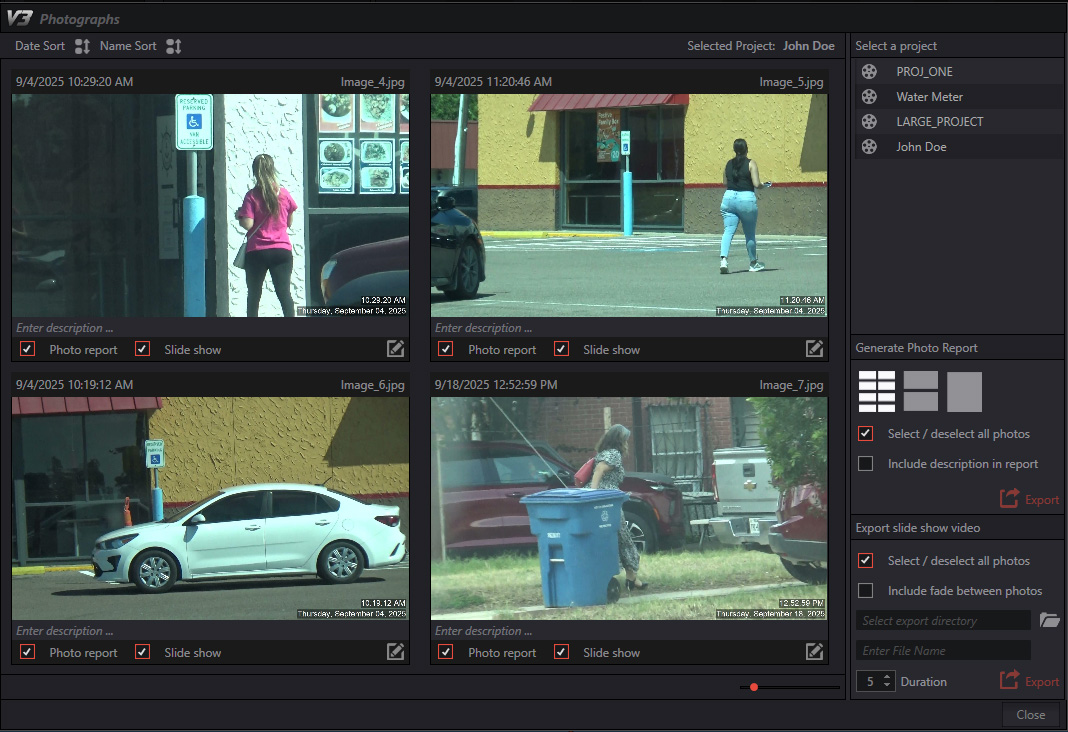1068x732 pixels.
Task: Click the Name Sort order icon
Action: tap(174, 46)
